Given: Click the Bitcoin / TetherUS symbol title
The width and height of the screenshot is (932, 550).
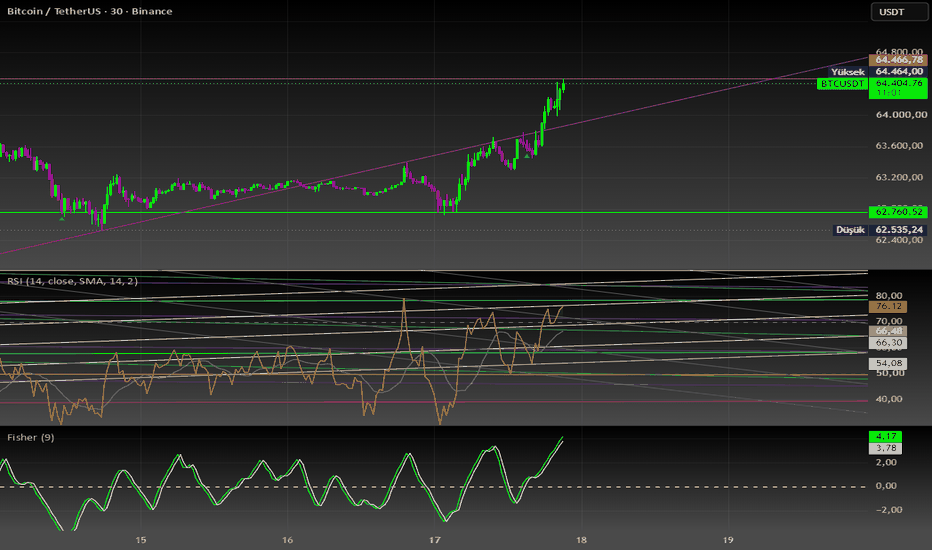Looking at the screenshot, I should (89, 11).
